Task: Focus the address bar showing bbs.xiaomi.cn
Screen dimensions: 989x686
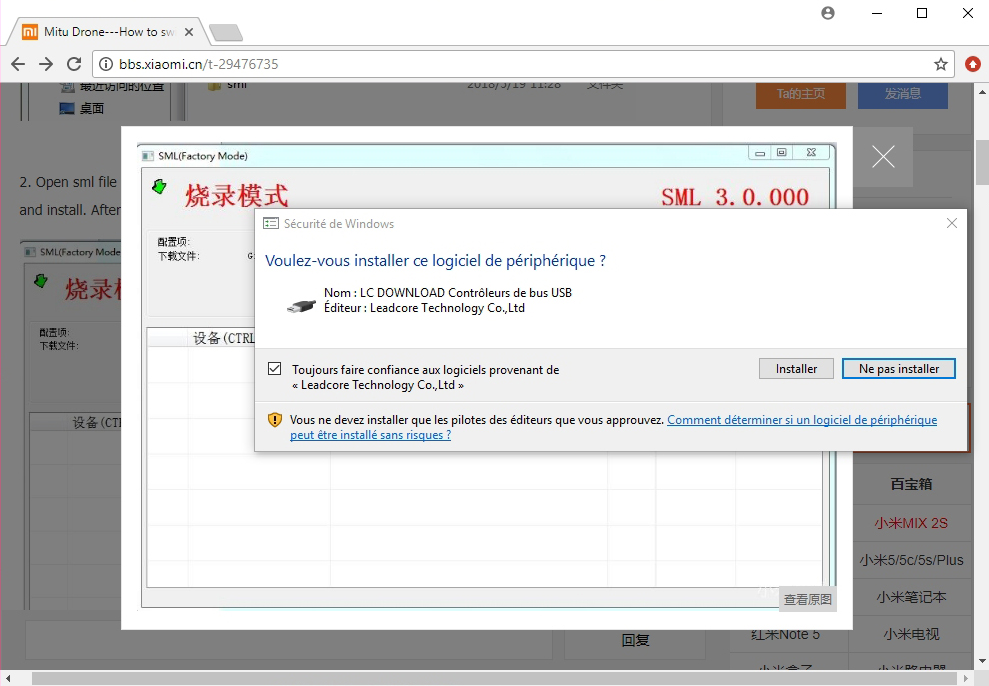Action: point(523,64)
